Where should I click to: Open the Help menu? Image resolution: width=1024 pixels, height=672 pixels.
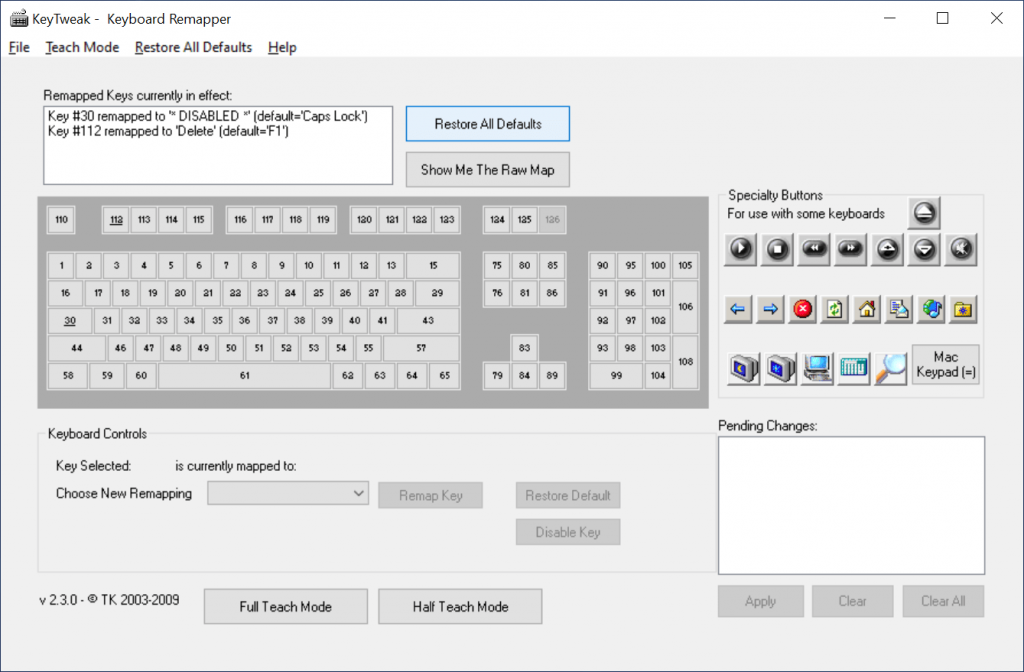(281, 47)
